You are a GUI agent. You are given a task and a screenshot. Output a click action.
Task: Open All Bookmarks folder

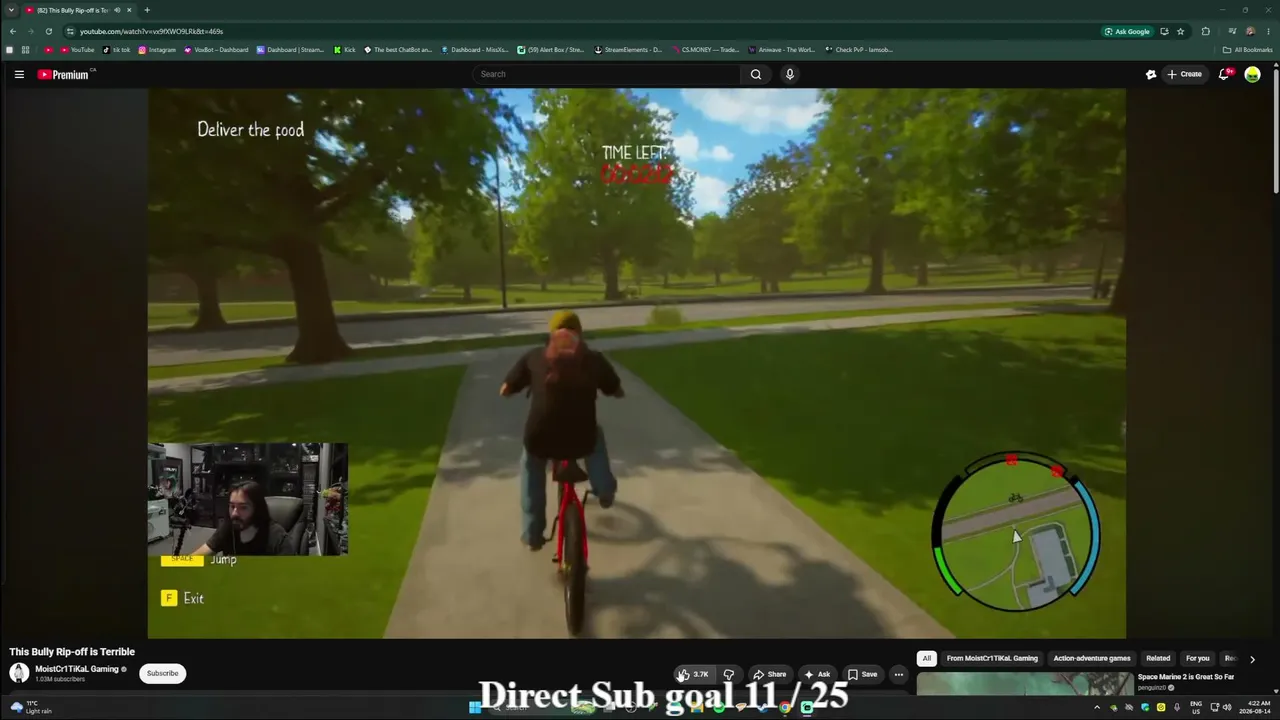(1248, 50)
